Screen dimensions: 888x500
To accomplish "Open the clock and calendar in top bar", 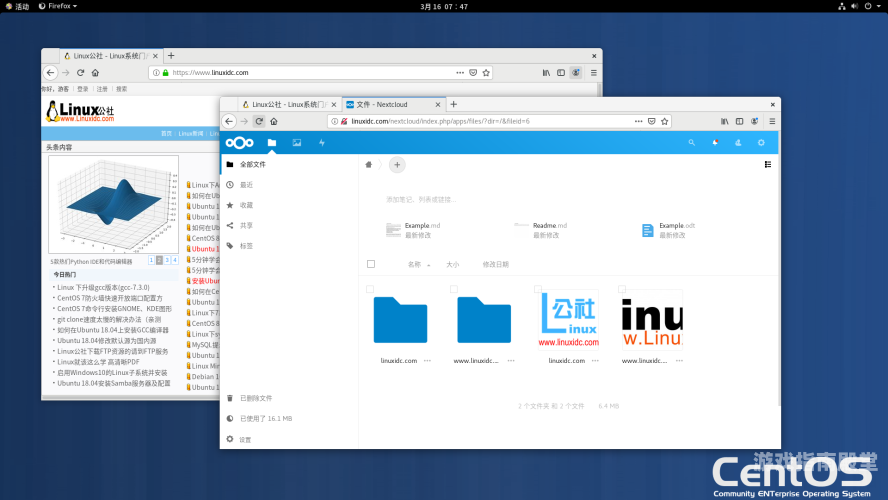I will pos(444,6).
